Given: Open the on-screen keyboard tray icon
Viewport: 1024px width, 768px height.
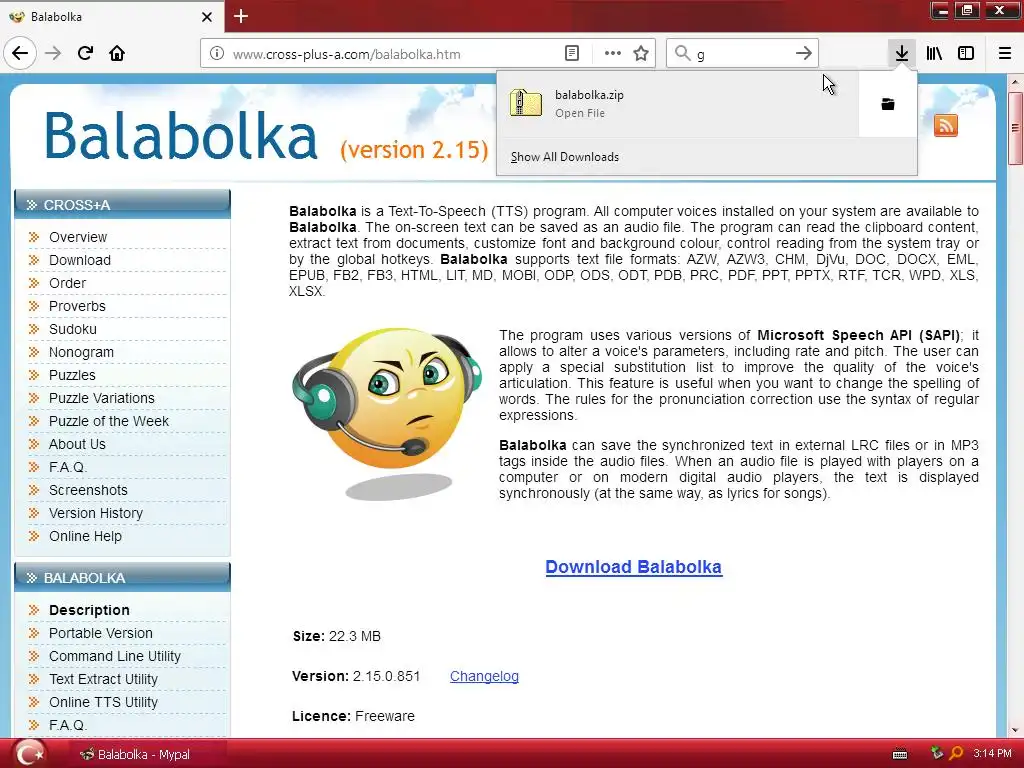Looking at the screenshot, I should pyautogui.click(x=900, y=755).
